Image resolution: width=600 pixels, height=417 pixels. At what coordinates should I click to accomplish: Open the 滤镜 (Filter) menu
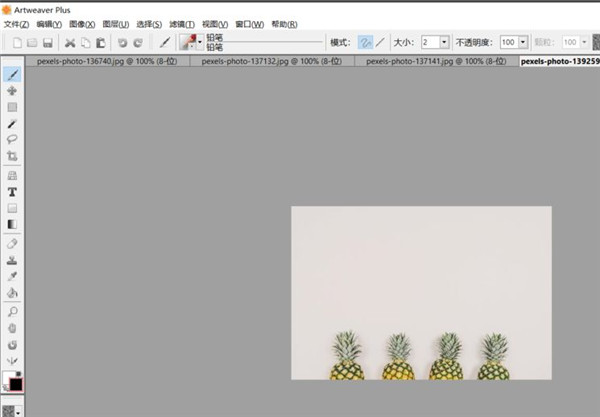[181, 23]
